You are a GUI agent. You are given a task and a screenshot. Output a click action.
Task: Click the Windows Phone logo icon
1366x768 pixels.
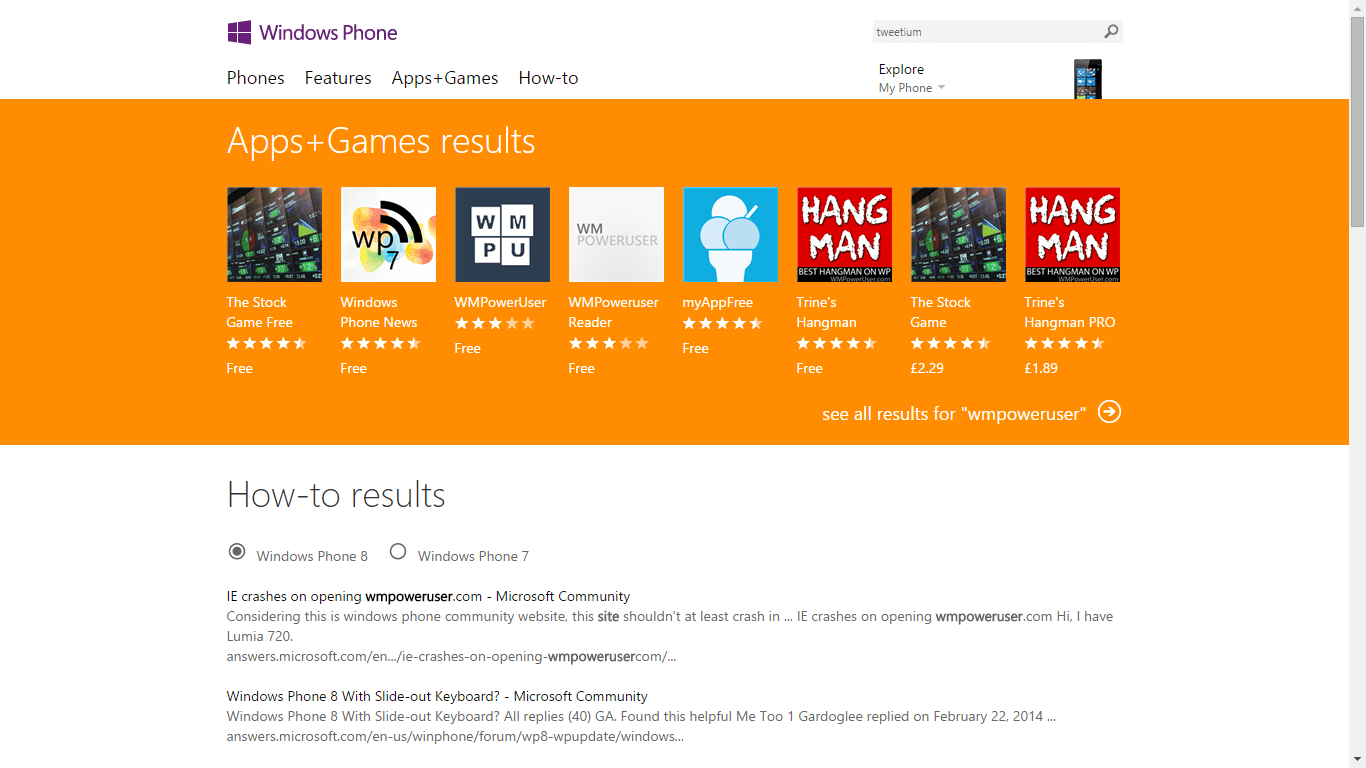[239, 33]
